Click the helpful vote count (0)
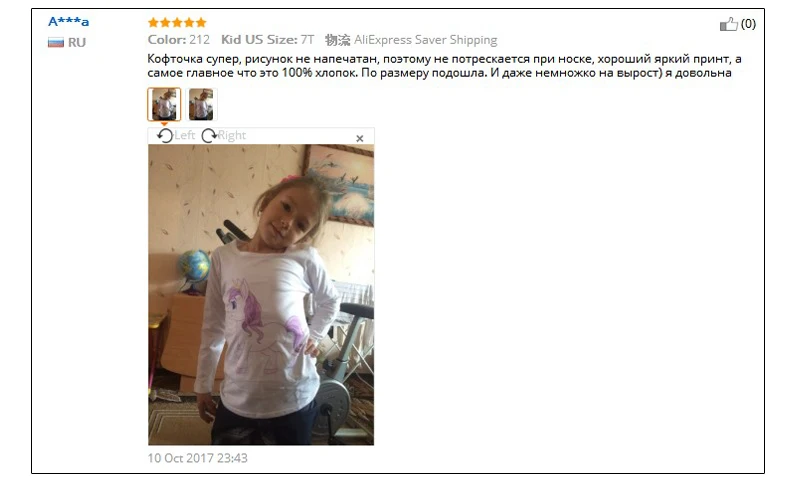 pos(748,24)
